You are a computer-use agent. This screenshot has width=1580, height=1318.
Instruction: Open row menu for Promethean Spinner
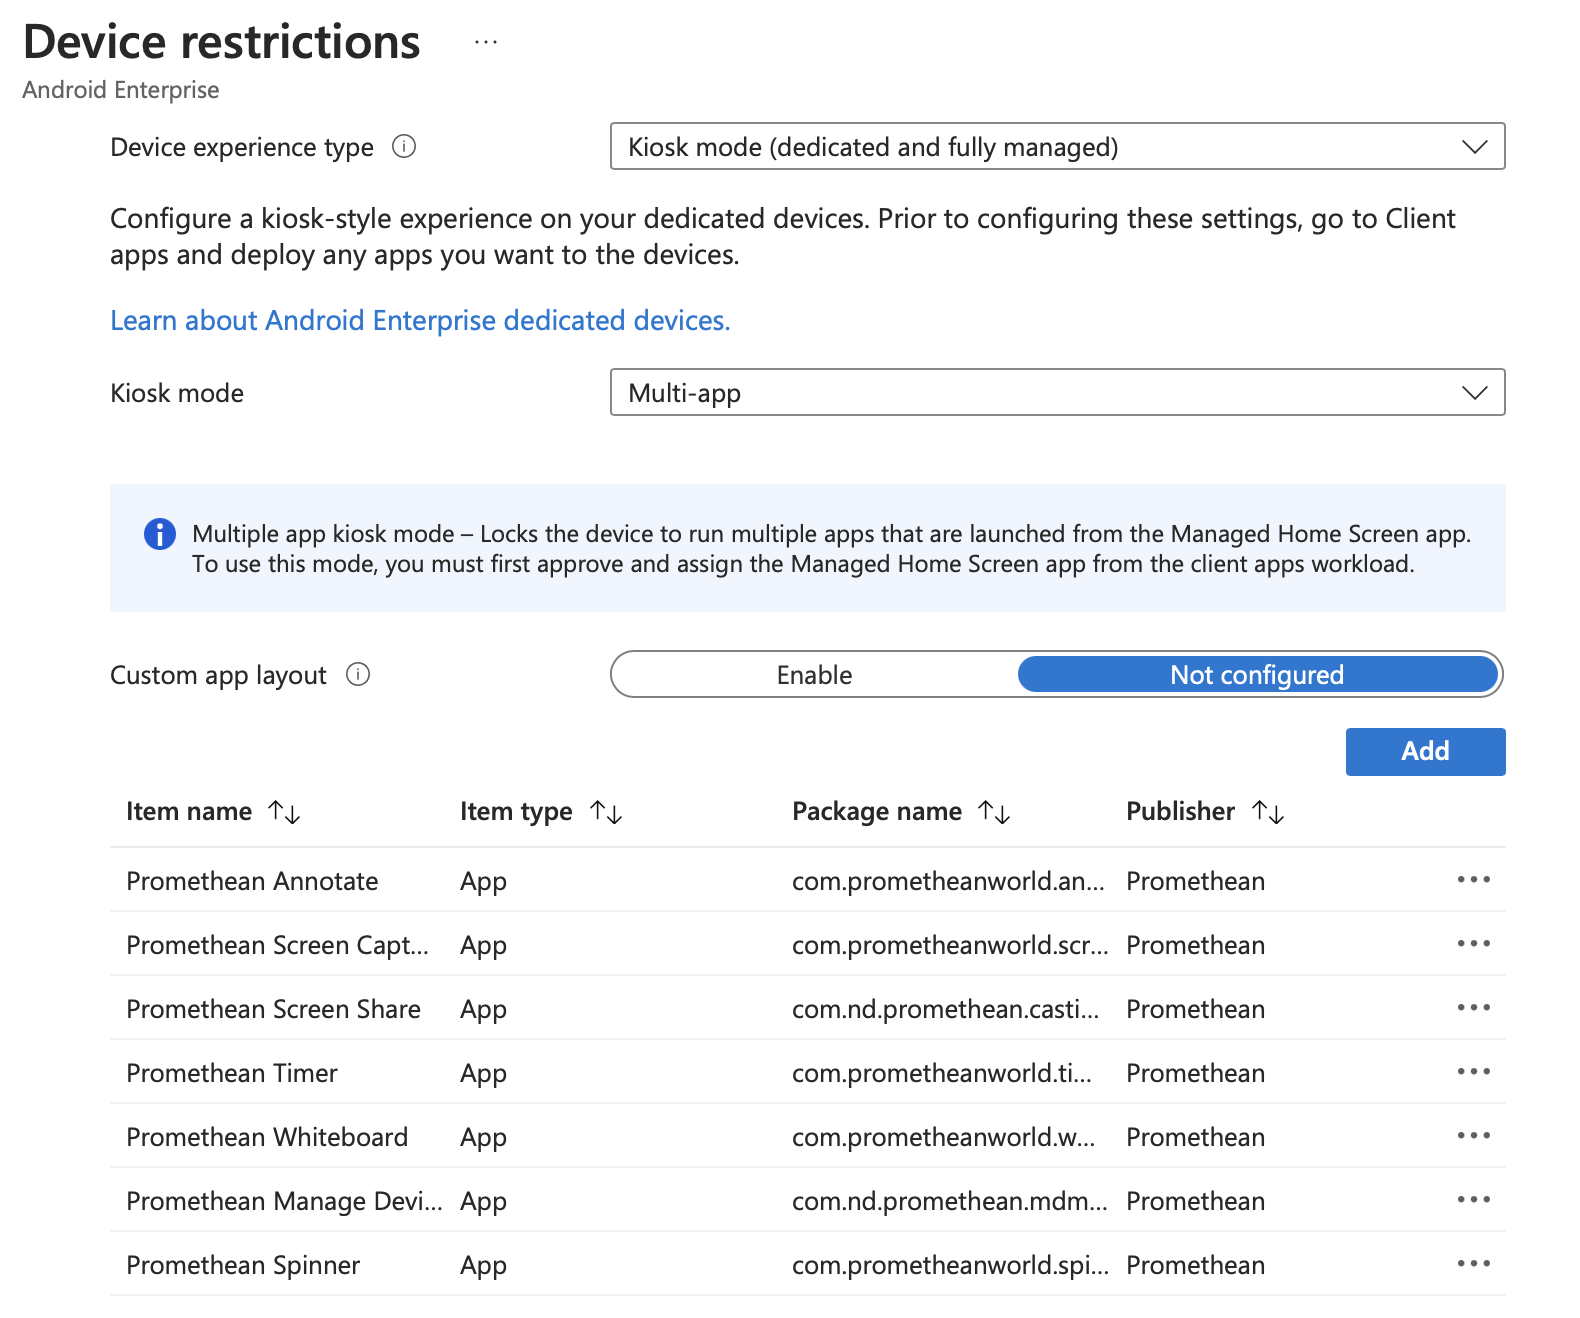click(x=1473, y=1264)
